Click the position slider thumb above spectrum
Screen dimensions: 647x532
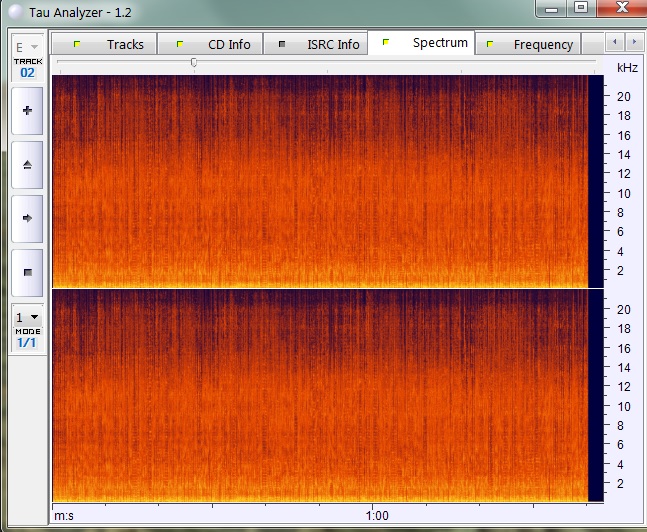point(193,62)
